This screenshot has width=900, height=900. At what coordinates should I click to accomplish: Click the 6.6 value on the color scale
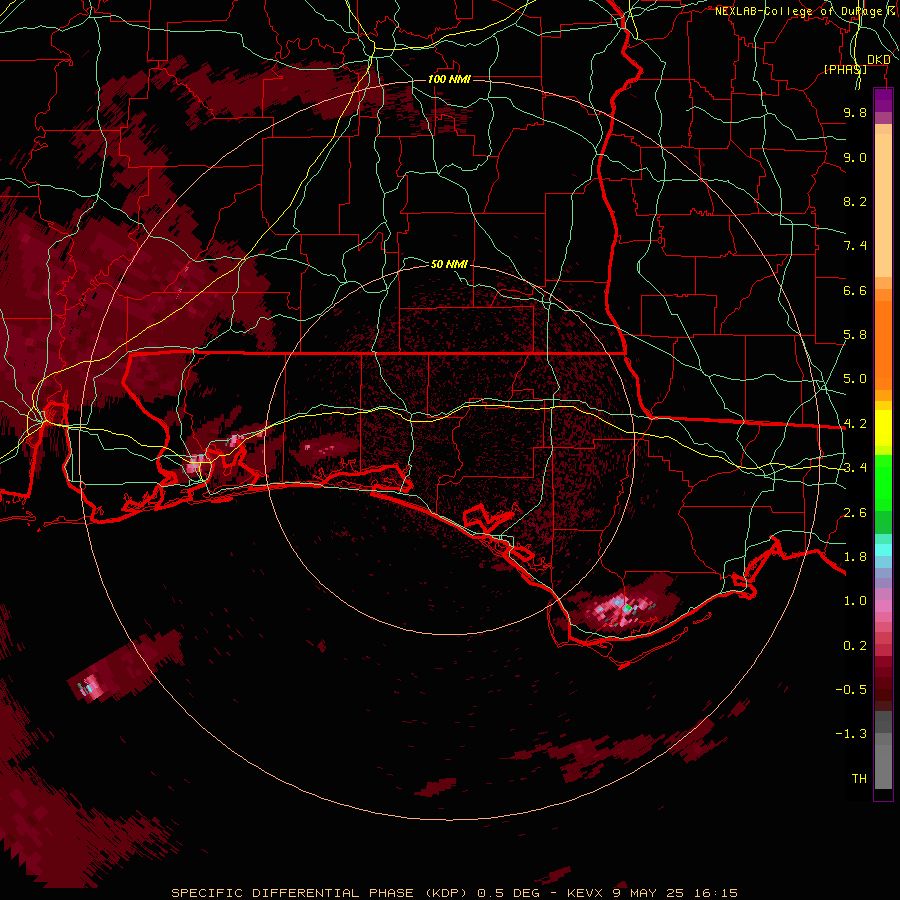pyautogui.click(x=855, y=290)
